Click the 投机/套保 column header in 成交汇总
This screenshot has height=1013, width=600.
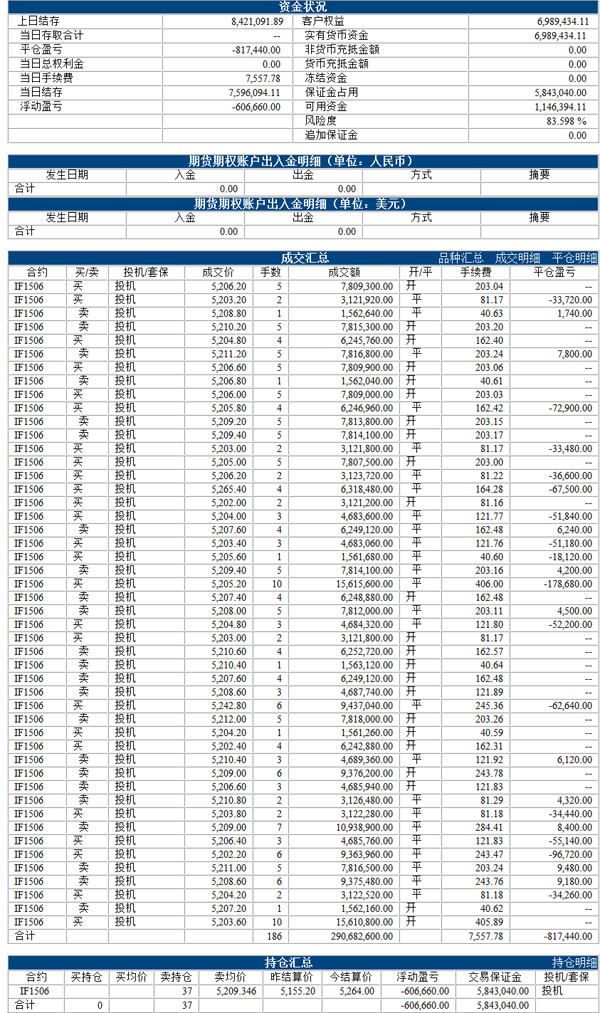tap(146, 273)
